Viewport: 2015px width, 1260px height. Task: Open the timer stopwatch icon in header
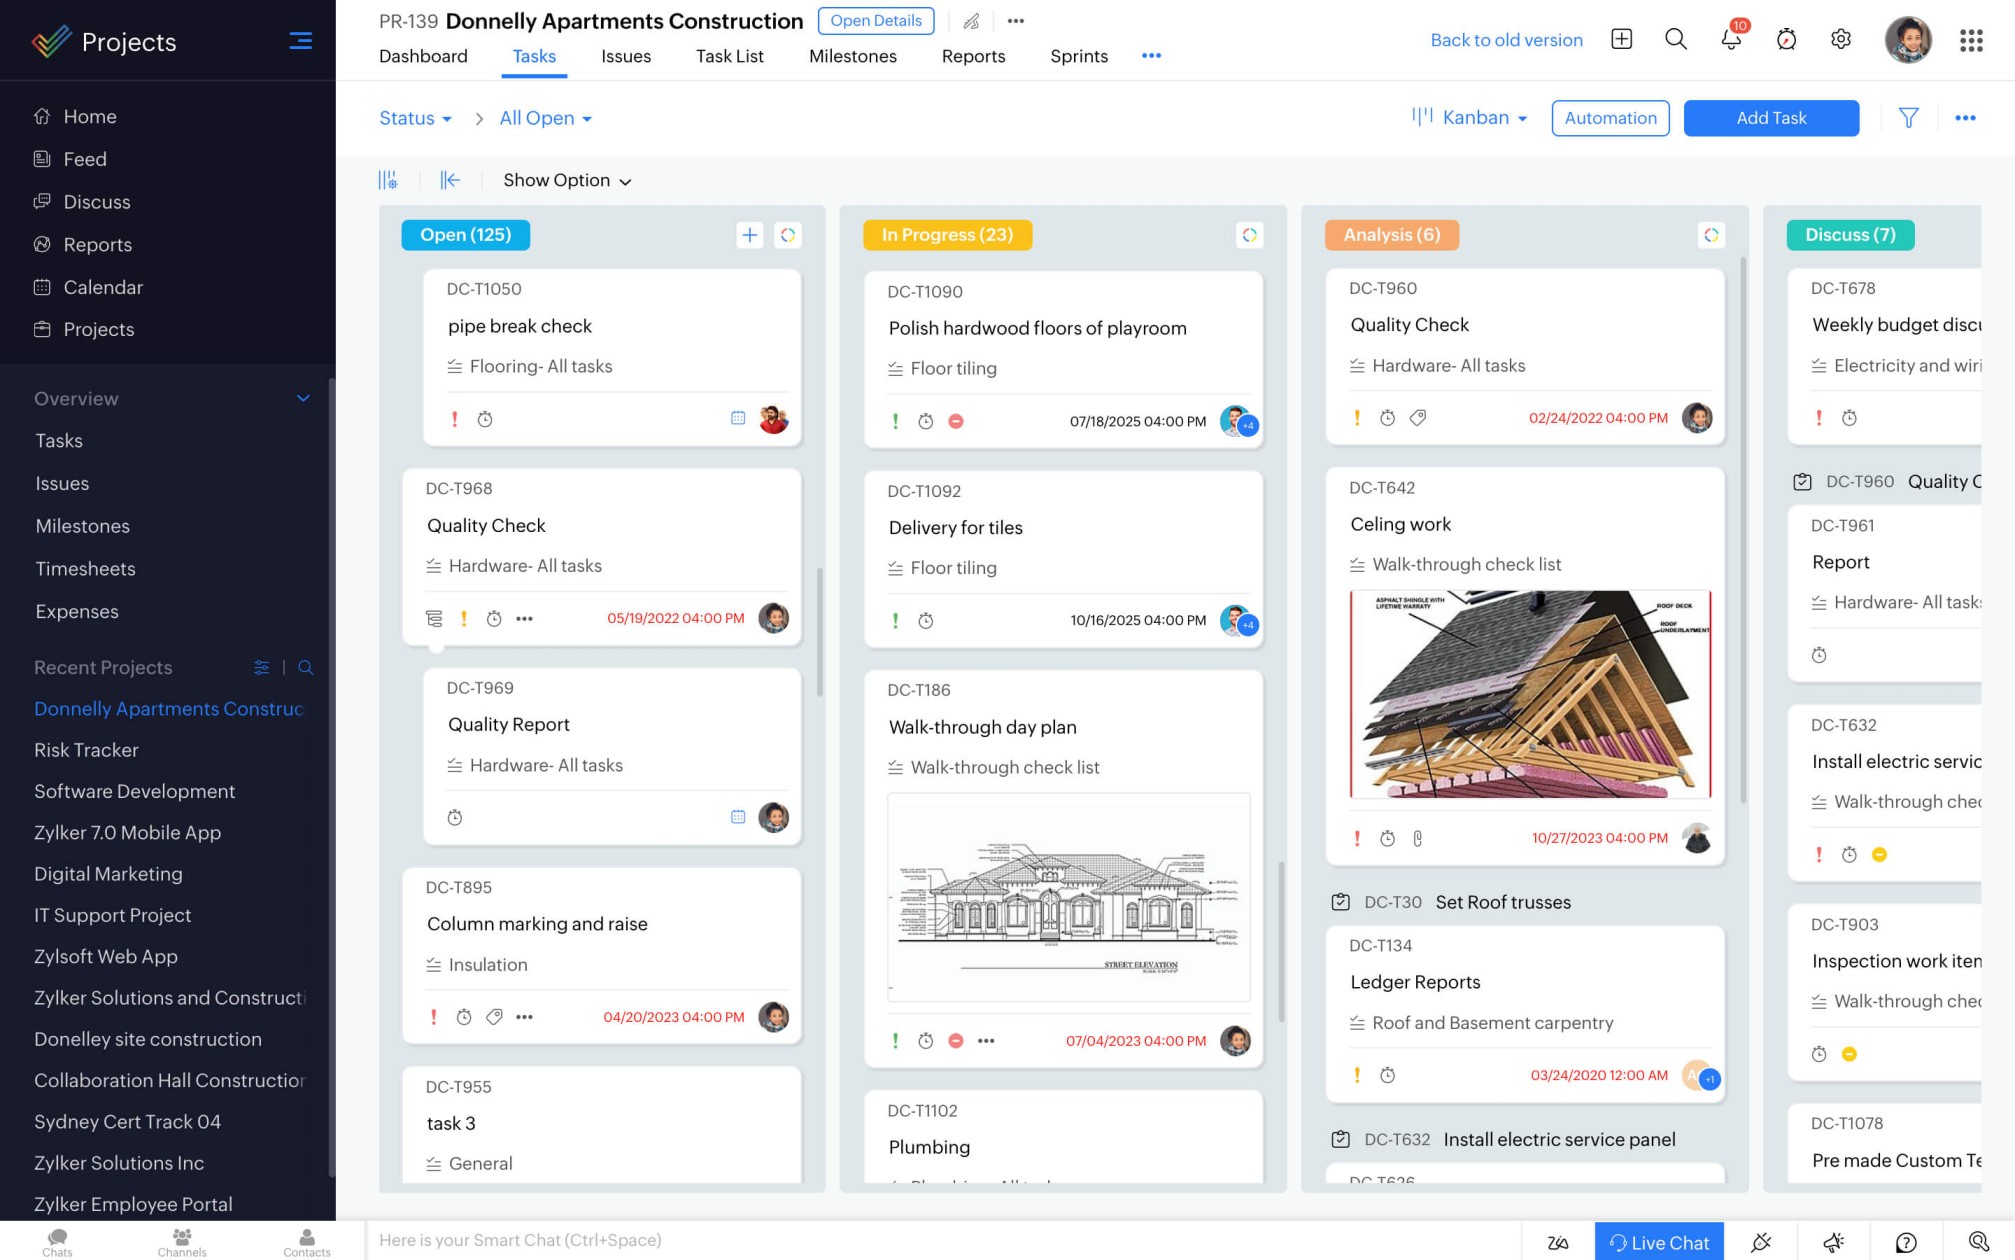point(1786,40)
